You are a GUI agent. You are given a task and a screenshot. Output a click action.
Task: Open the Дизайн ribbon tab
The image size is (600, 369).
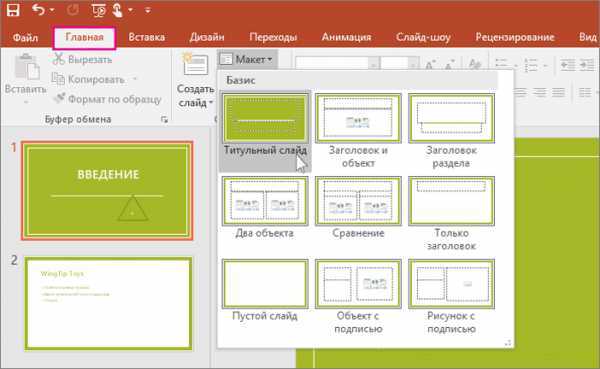coord(207,37)
